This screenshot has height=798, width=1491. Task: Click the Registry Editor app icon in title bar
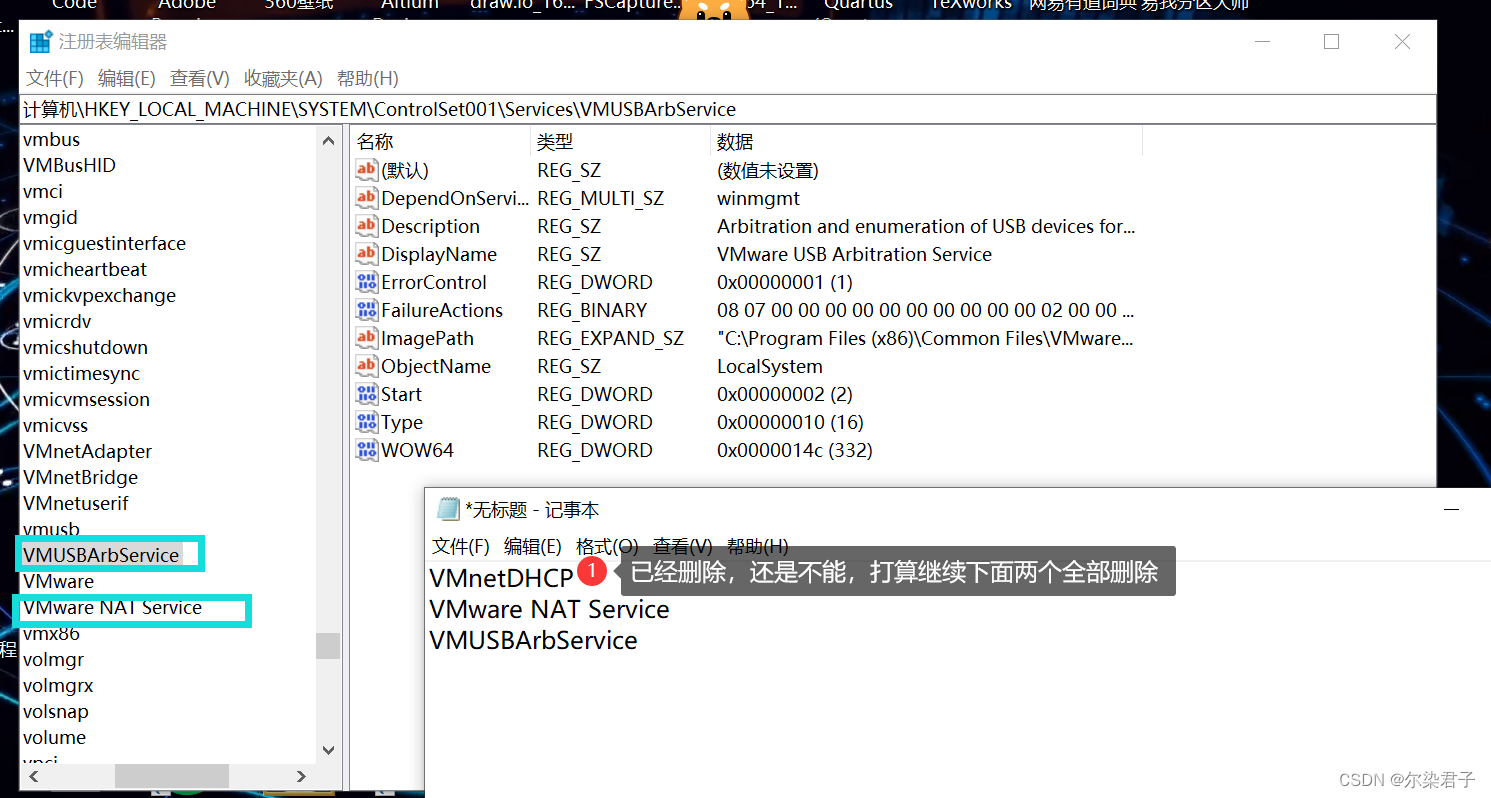click(x=41, y=42)
